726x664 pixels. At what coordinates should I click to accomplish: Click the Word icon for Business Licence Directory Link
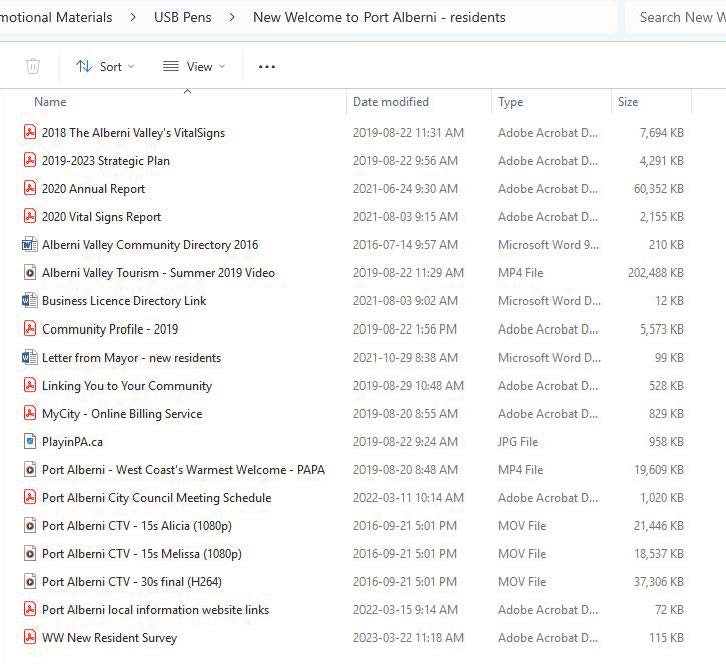[30, 301]
